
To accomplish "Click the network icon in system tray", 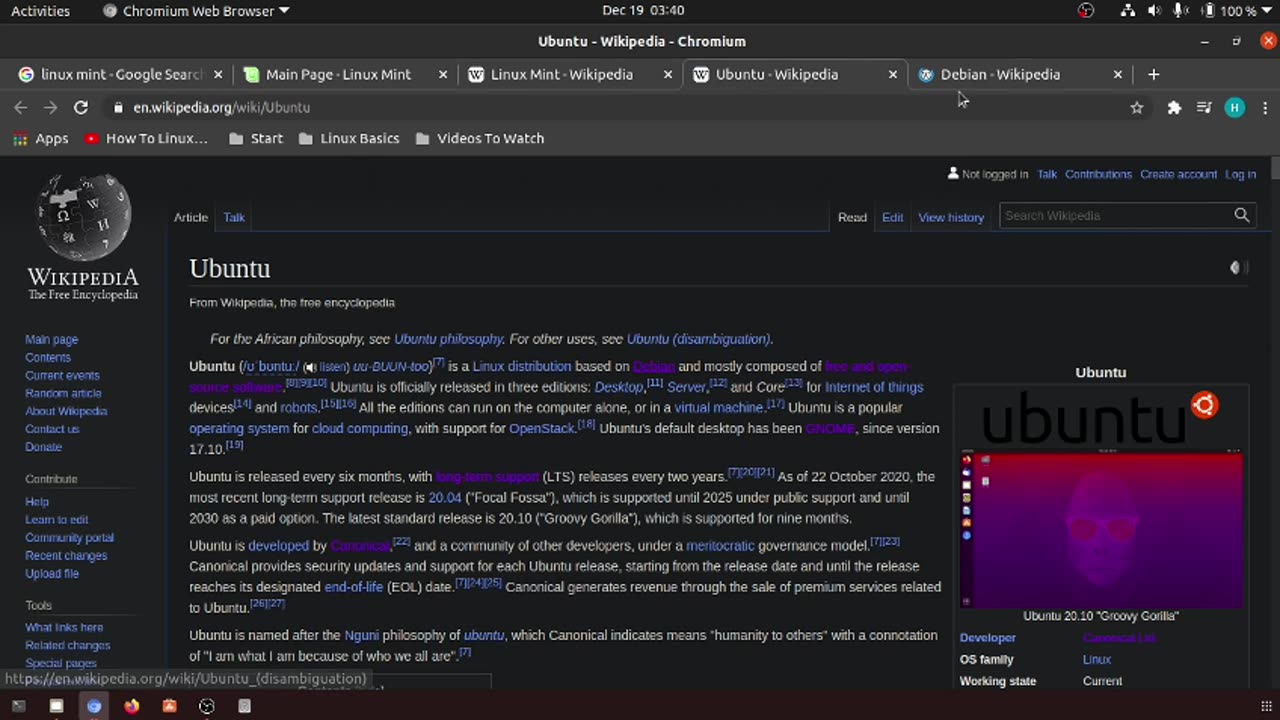I will click(1127, 11).
